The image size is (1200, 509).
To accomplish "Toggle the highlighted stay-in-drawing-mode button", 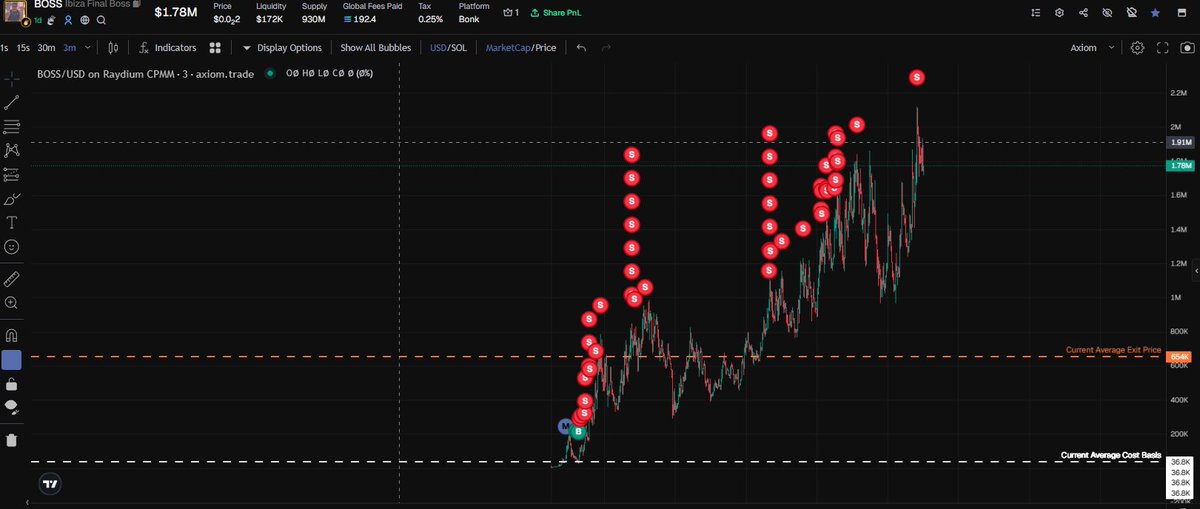I will coord(12,359).
